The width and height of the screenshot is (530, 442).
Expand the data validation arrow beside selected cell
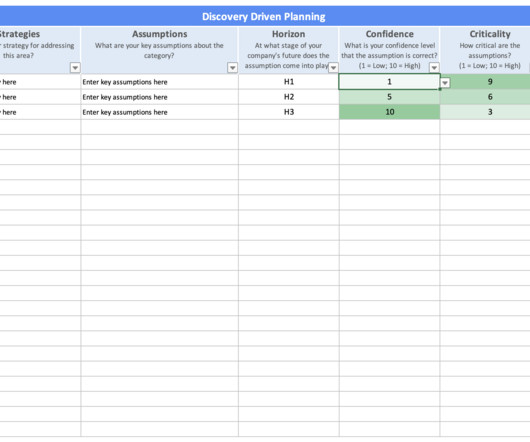(445, 82)
